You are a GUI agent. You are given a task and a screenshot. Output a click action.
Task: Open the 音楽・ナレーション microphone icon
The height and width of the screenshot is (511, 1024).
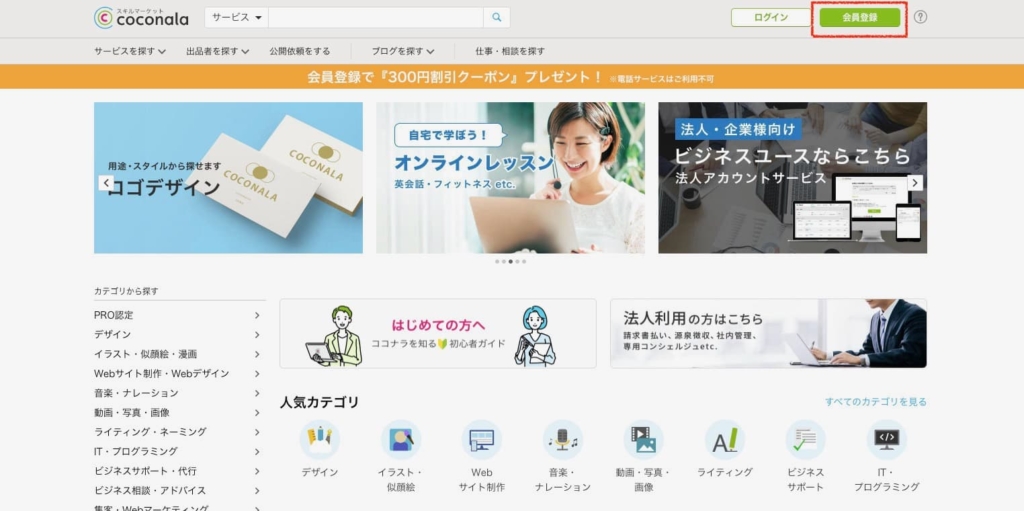pyautogui.click(x=563, y=439)
